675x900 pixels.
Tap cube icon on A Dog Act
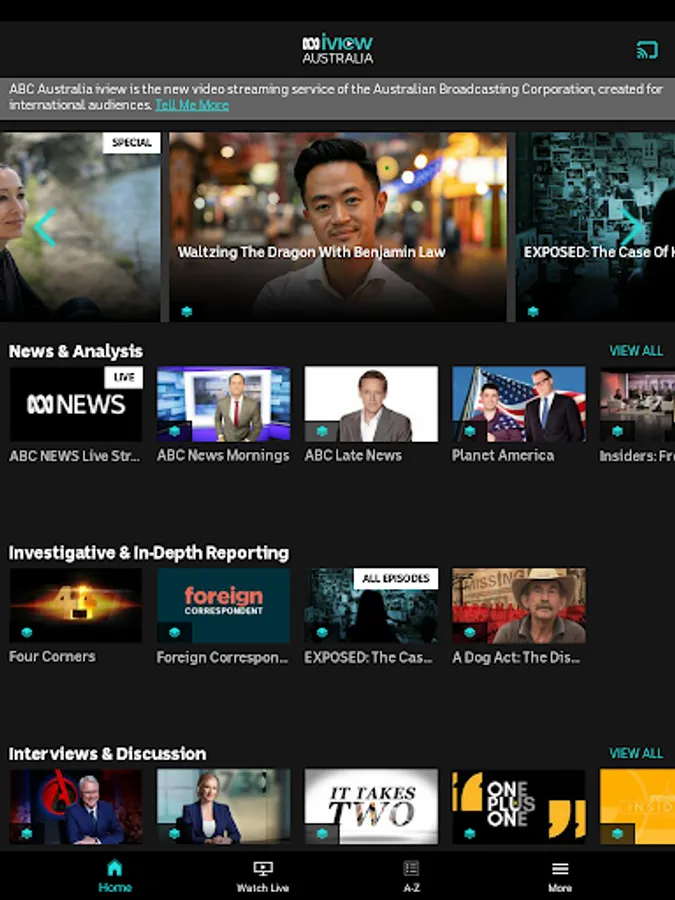point(470,633)
